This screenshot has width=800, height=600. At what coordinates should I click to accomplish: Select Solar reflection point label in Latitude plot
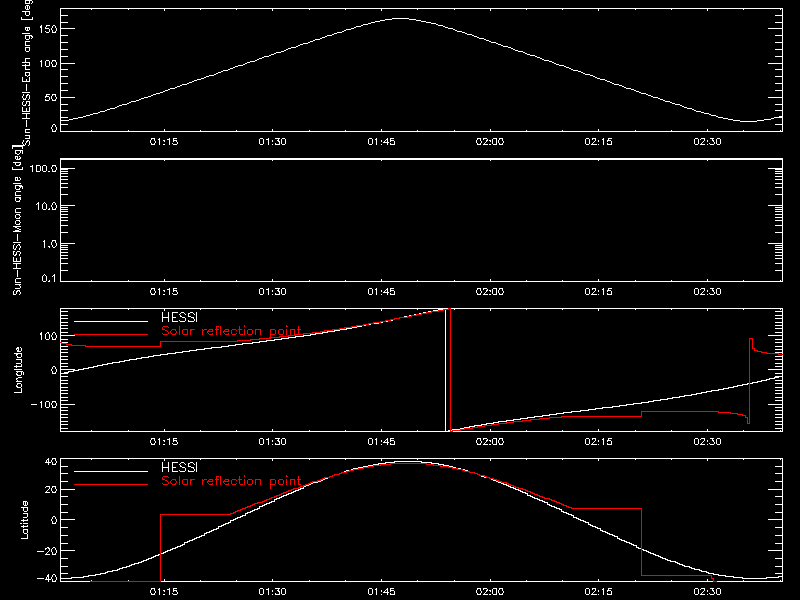[x=231, y=481]
